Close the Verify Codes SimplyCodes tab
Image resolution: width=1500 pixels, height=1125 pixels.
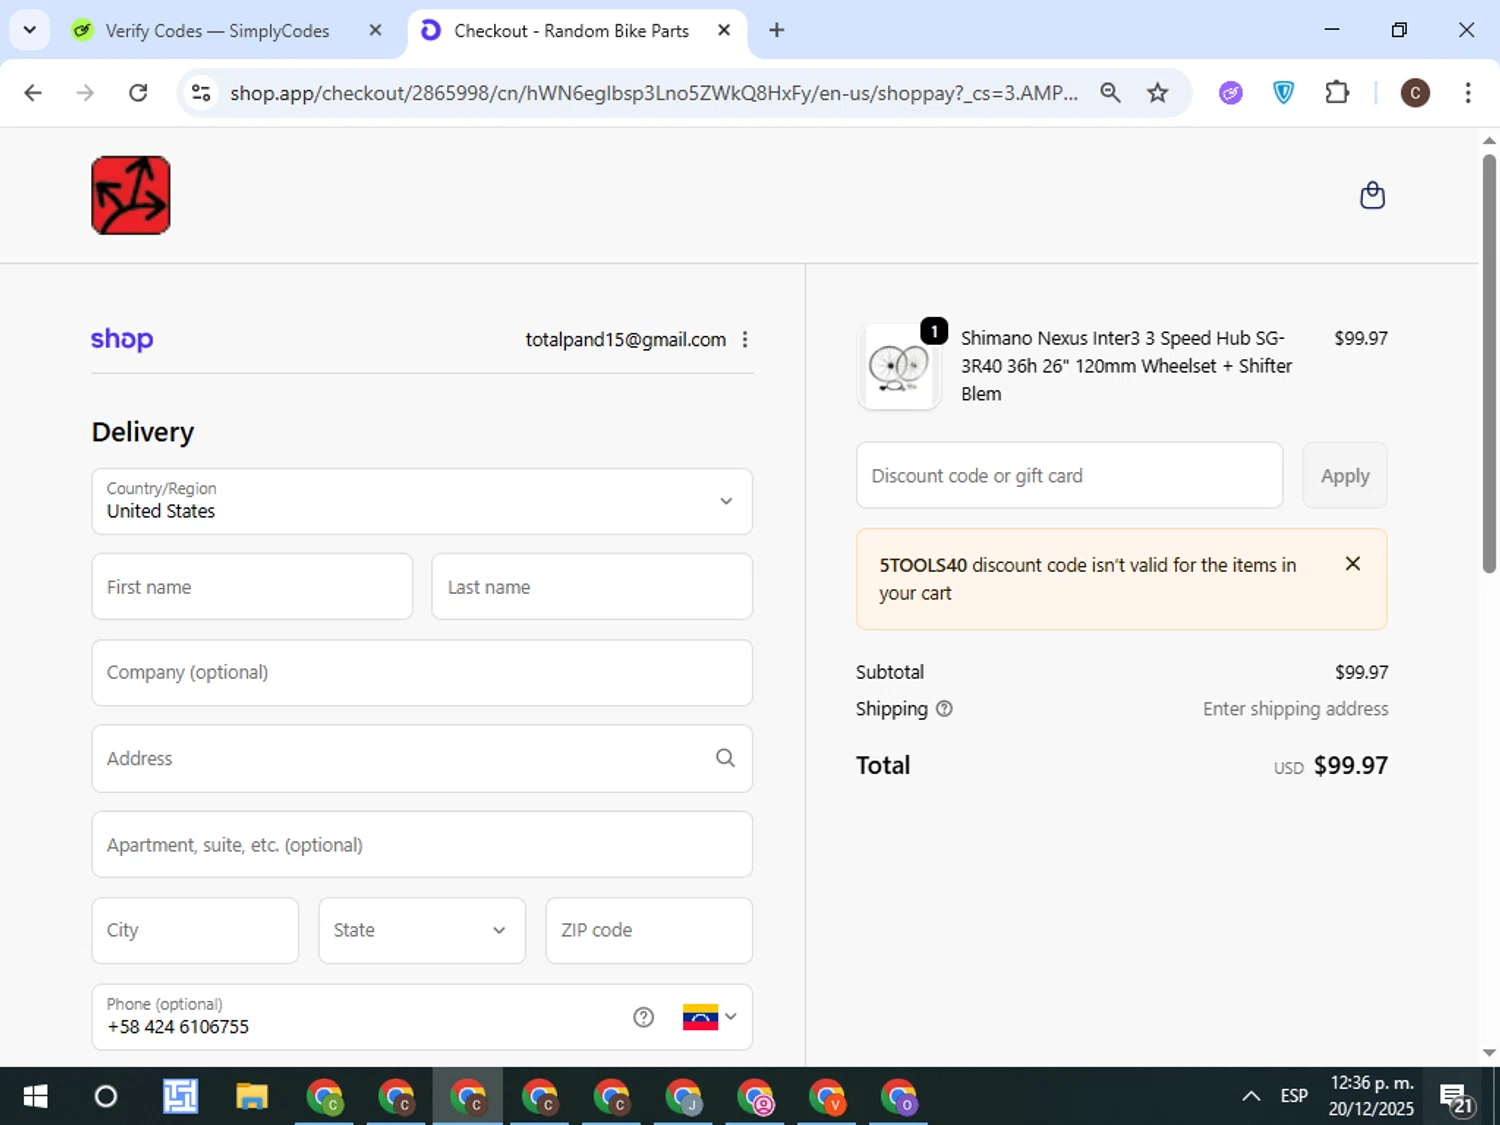coord(375,30)
